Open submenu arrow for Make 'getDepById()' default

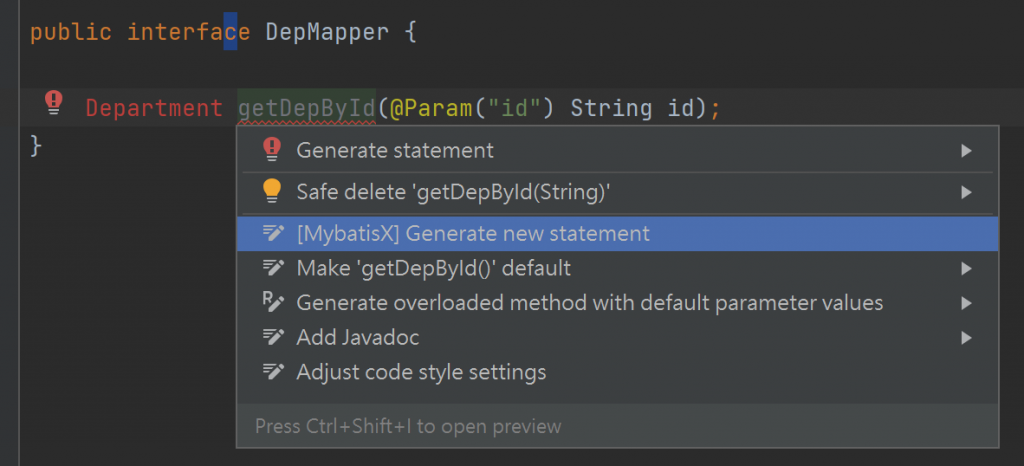(x=966, y=268)
